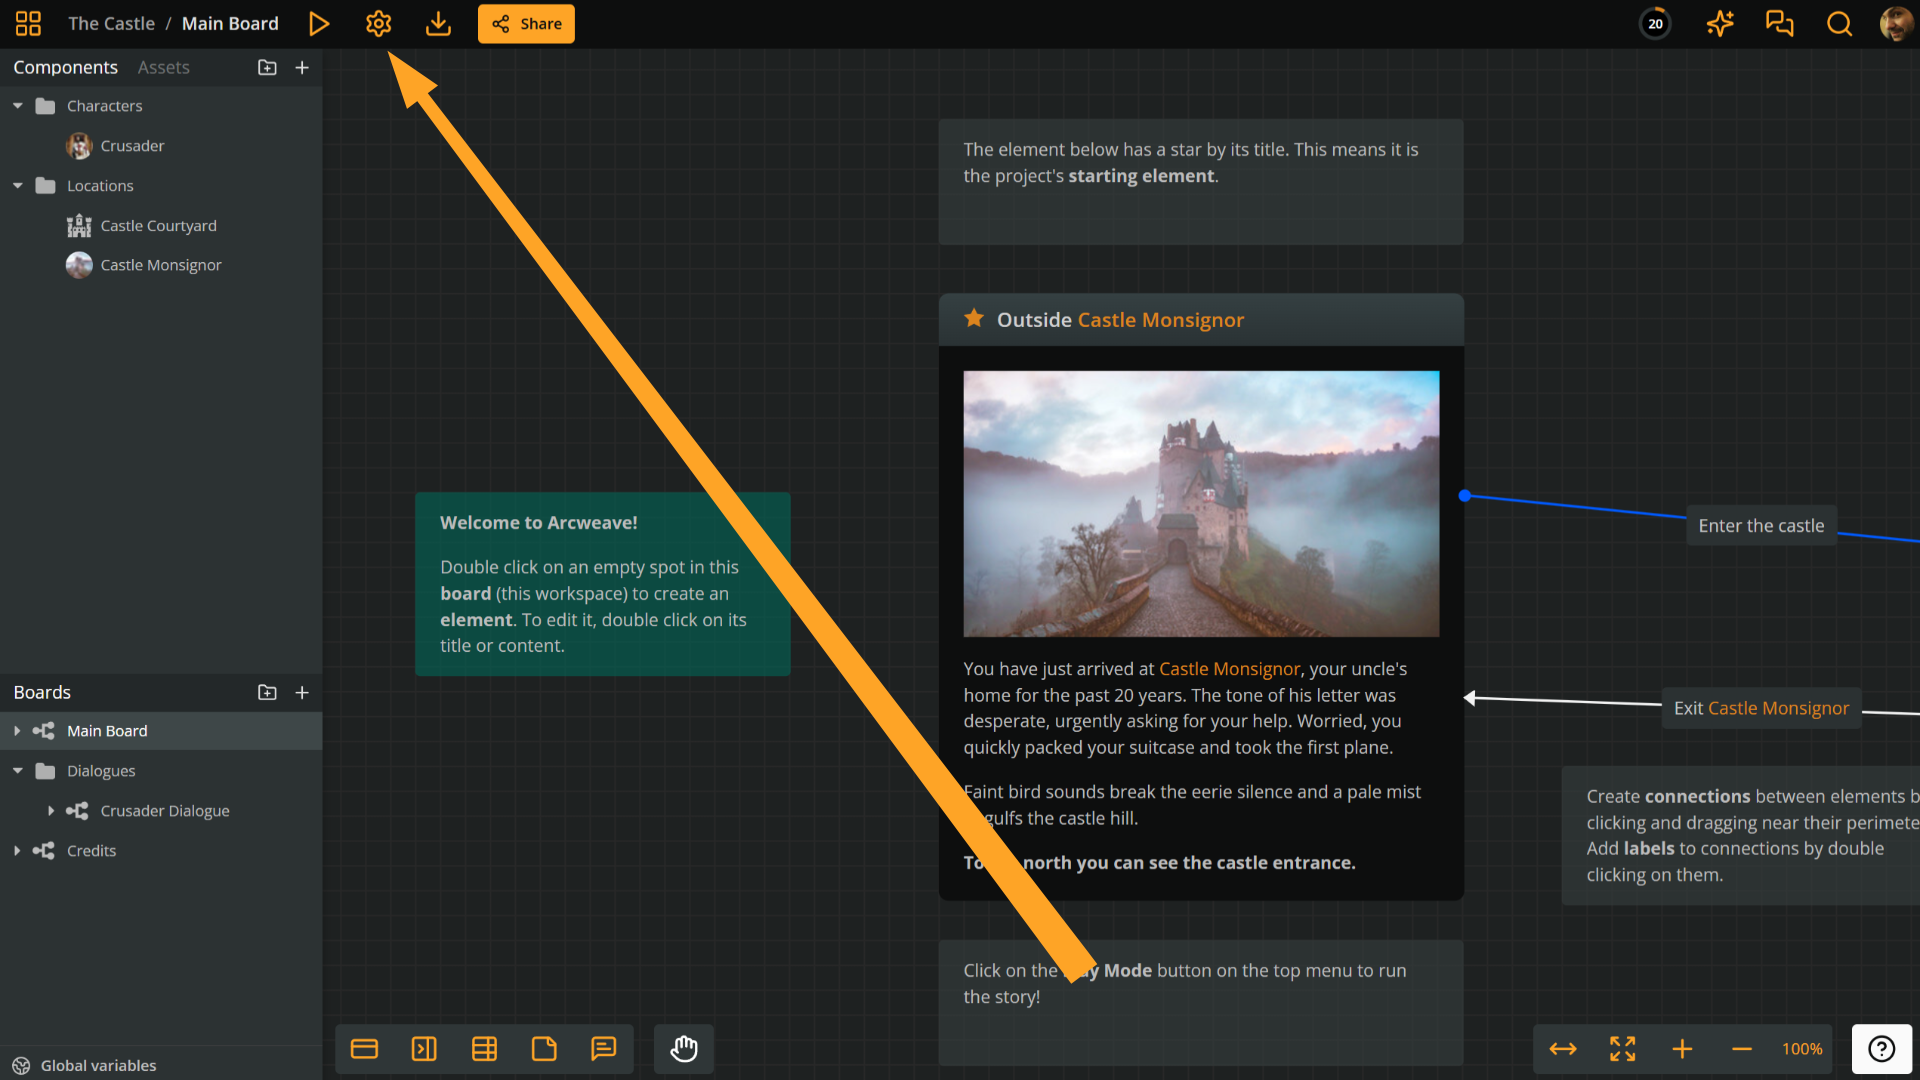Start Play Mode to run the story
The image size is (1920, 1080).
pyautogui.click(x=318, y=23)
